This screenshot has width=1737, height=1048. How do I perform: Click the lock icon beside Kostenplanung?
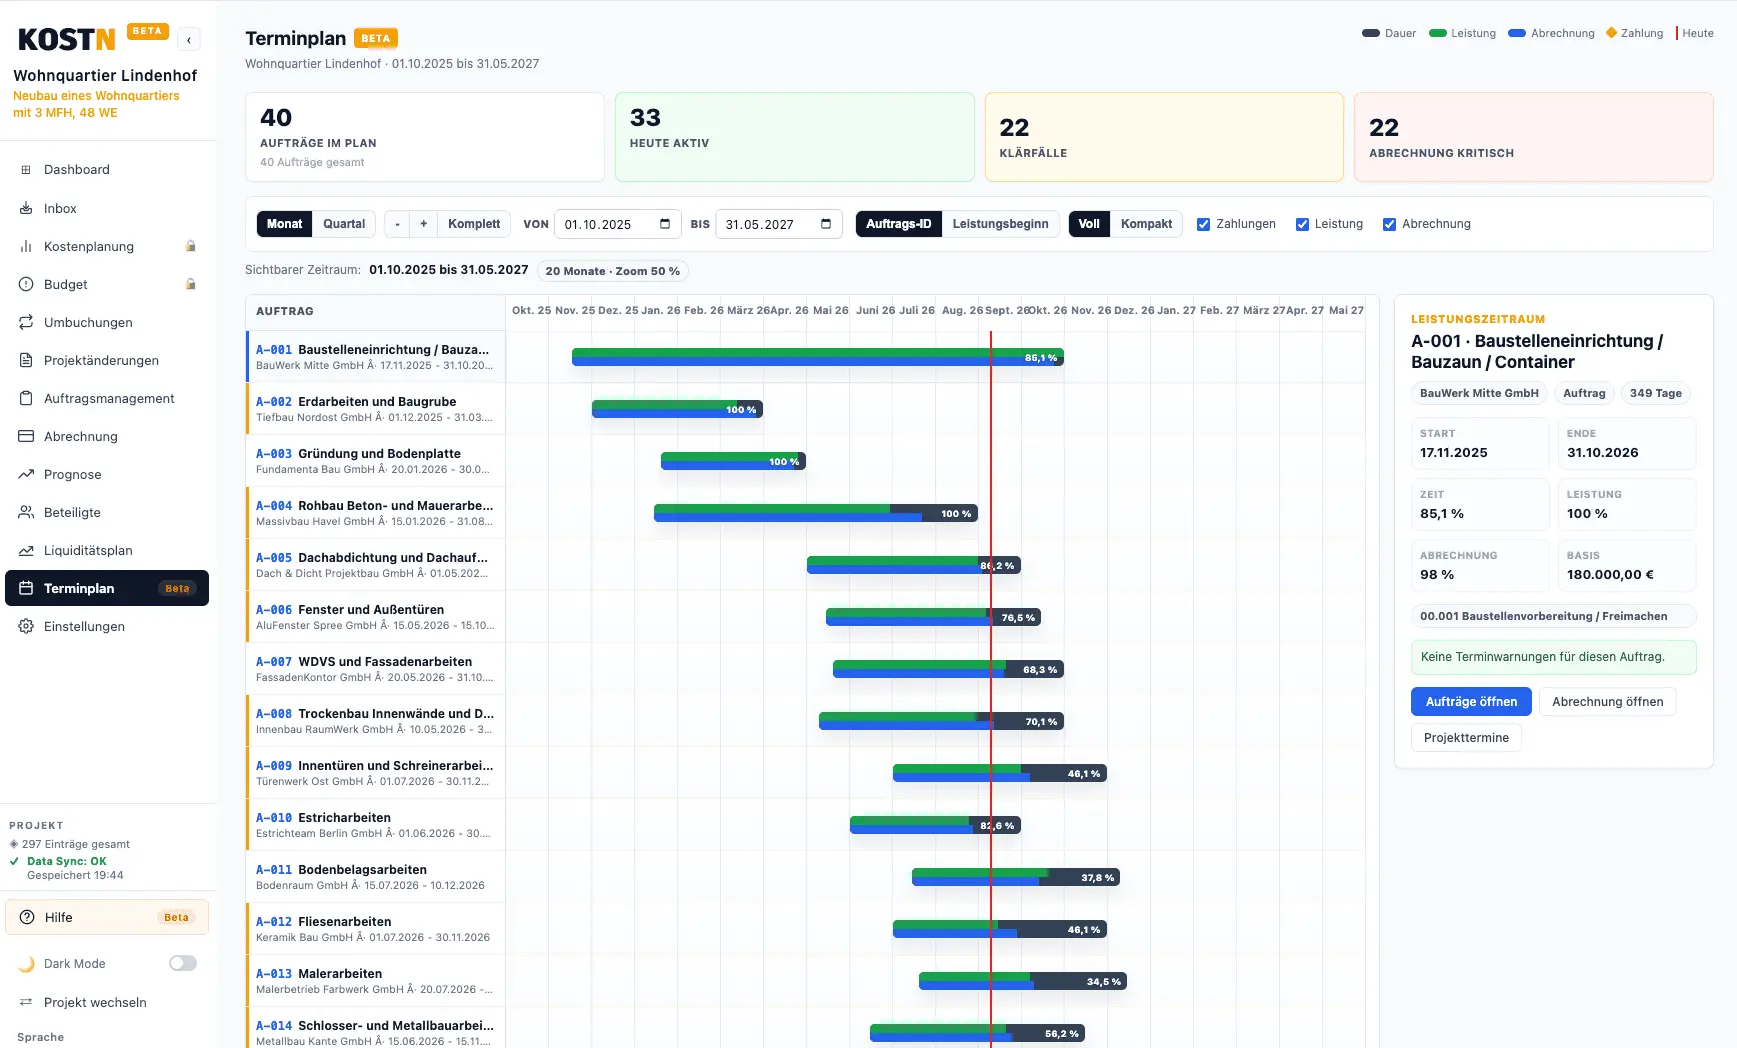coord(190,246)
